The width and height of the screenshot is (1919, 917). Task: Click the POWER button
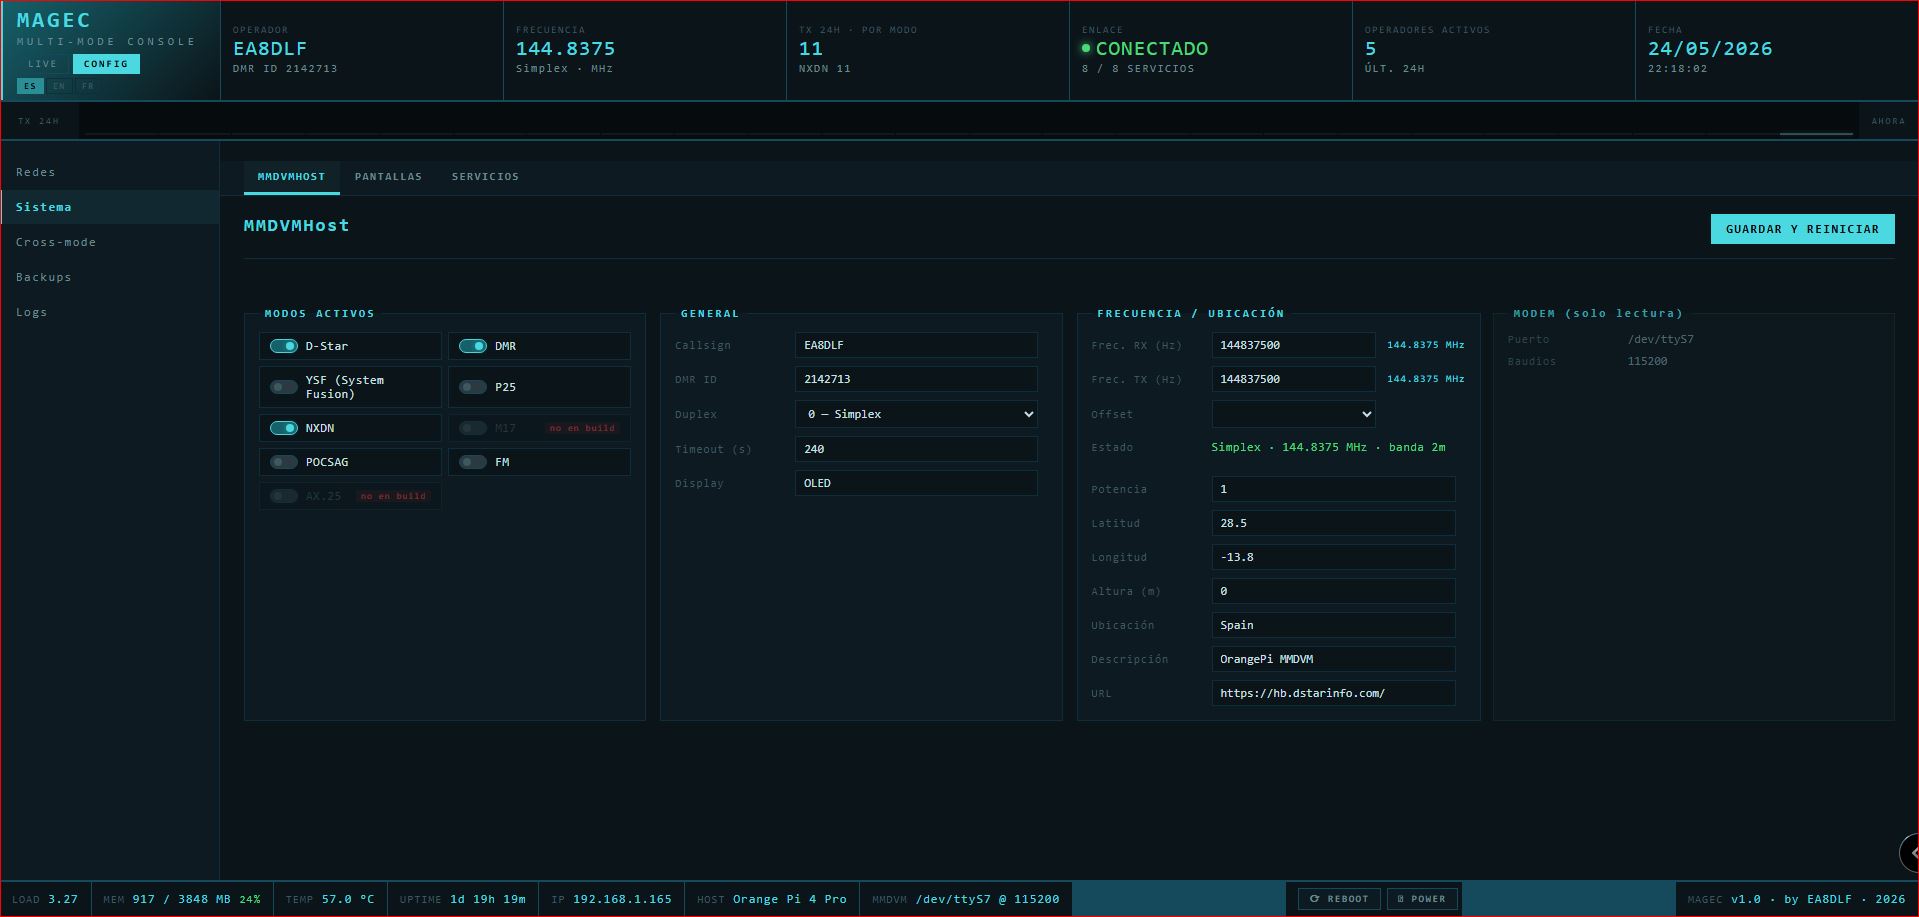pyautogui.click(x=1422, y=899)
